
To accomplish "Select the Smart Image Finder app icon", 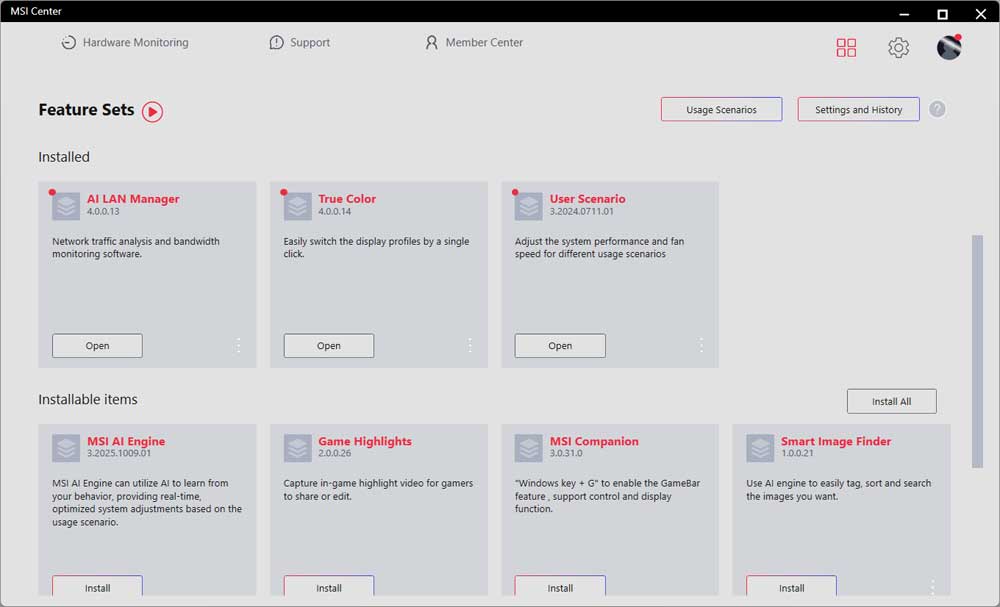I will tap(760, 448).
